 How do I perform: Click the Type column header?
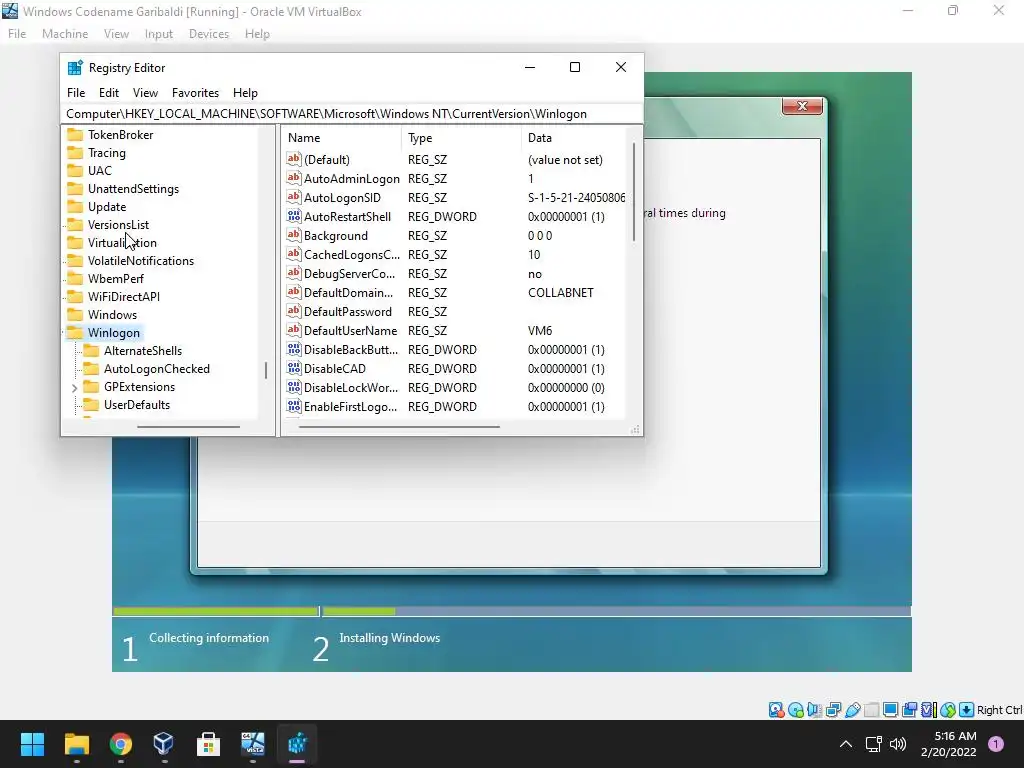click(x=461, y=138)
